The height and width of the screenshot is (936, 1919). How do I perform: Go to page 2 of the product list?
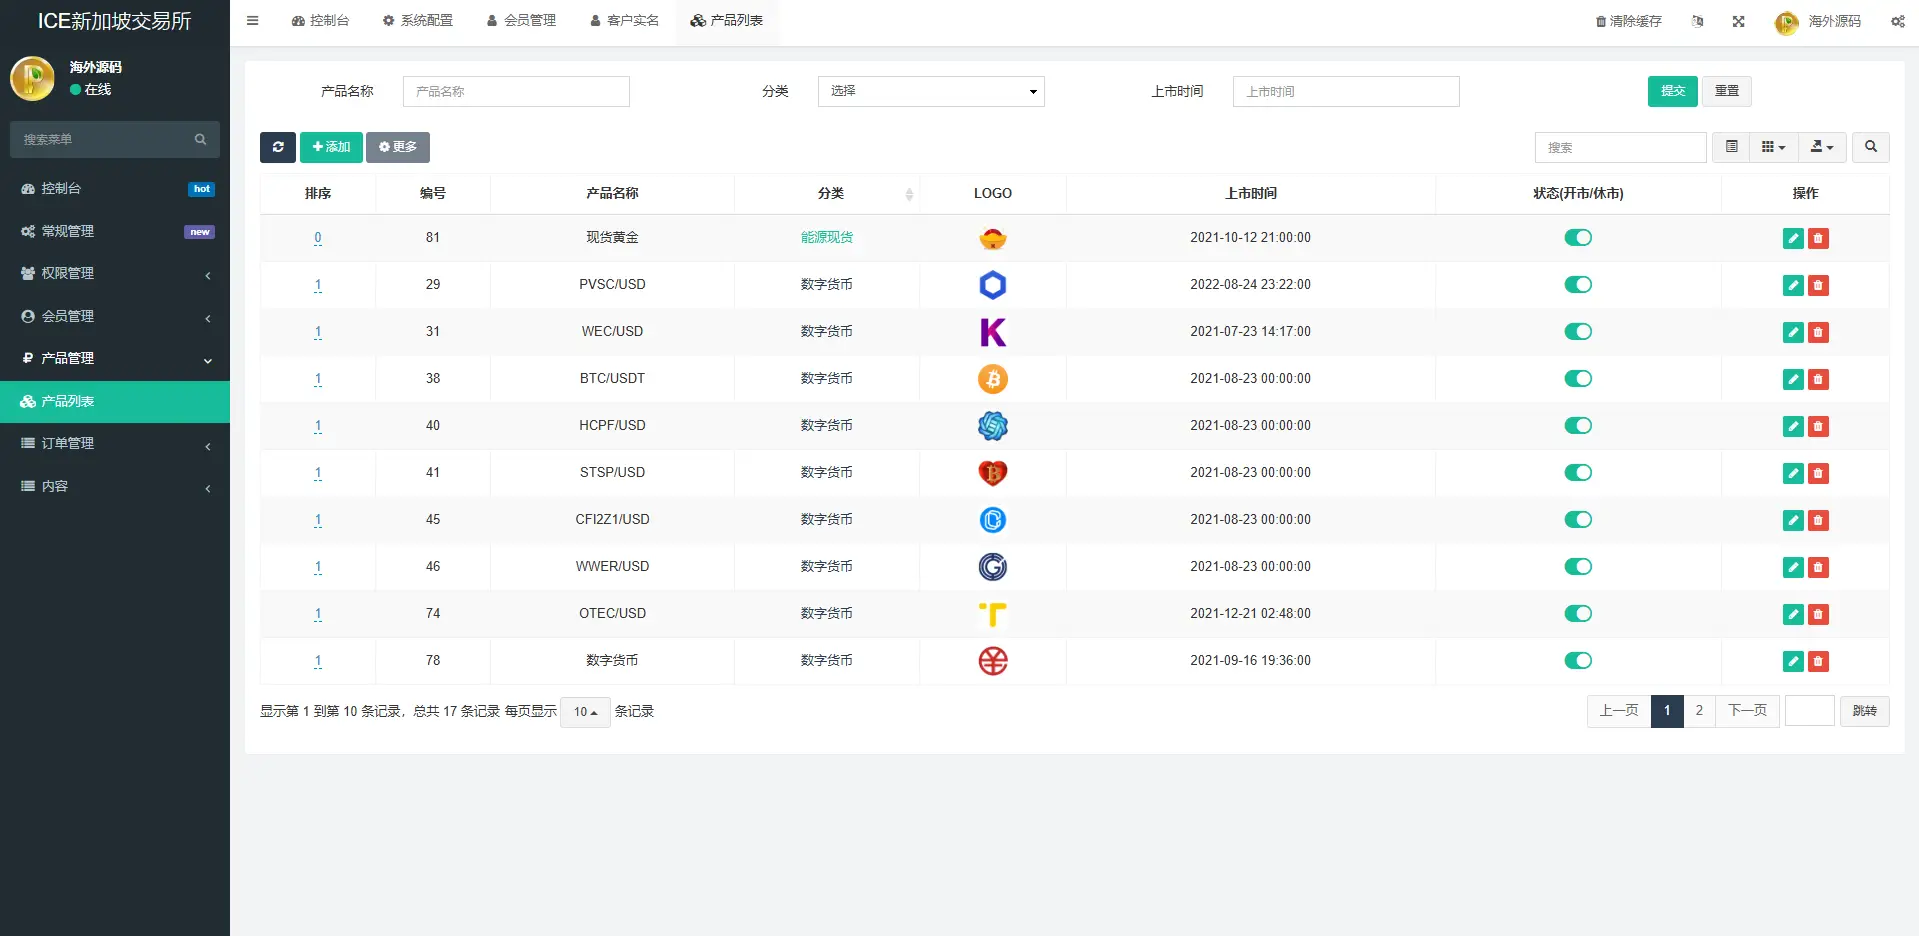pos(1699,711)
